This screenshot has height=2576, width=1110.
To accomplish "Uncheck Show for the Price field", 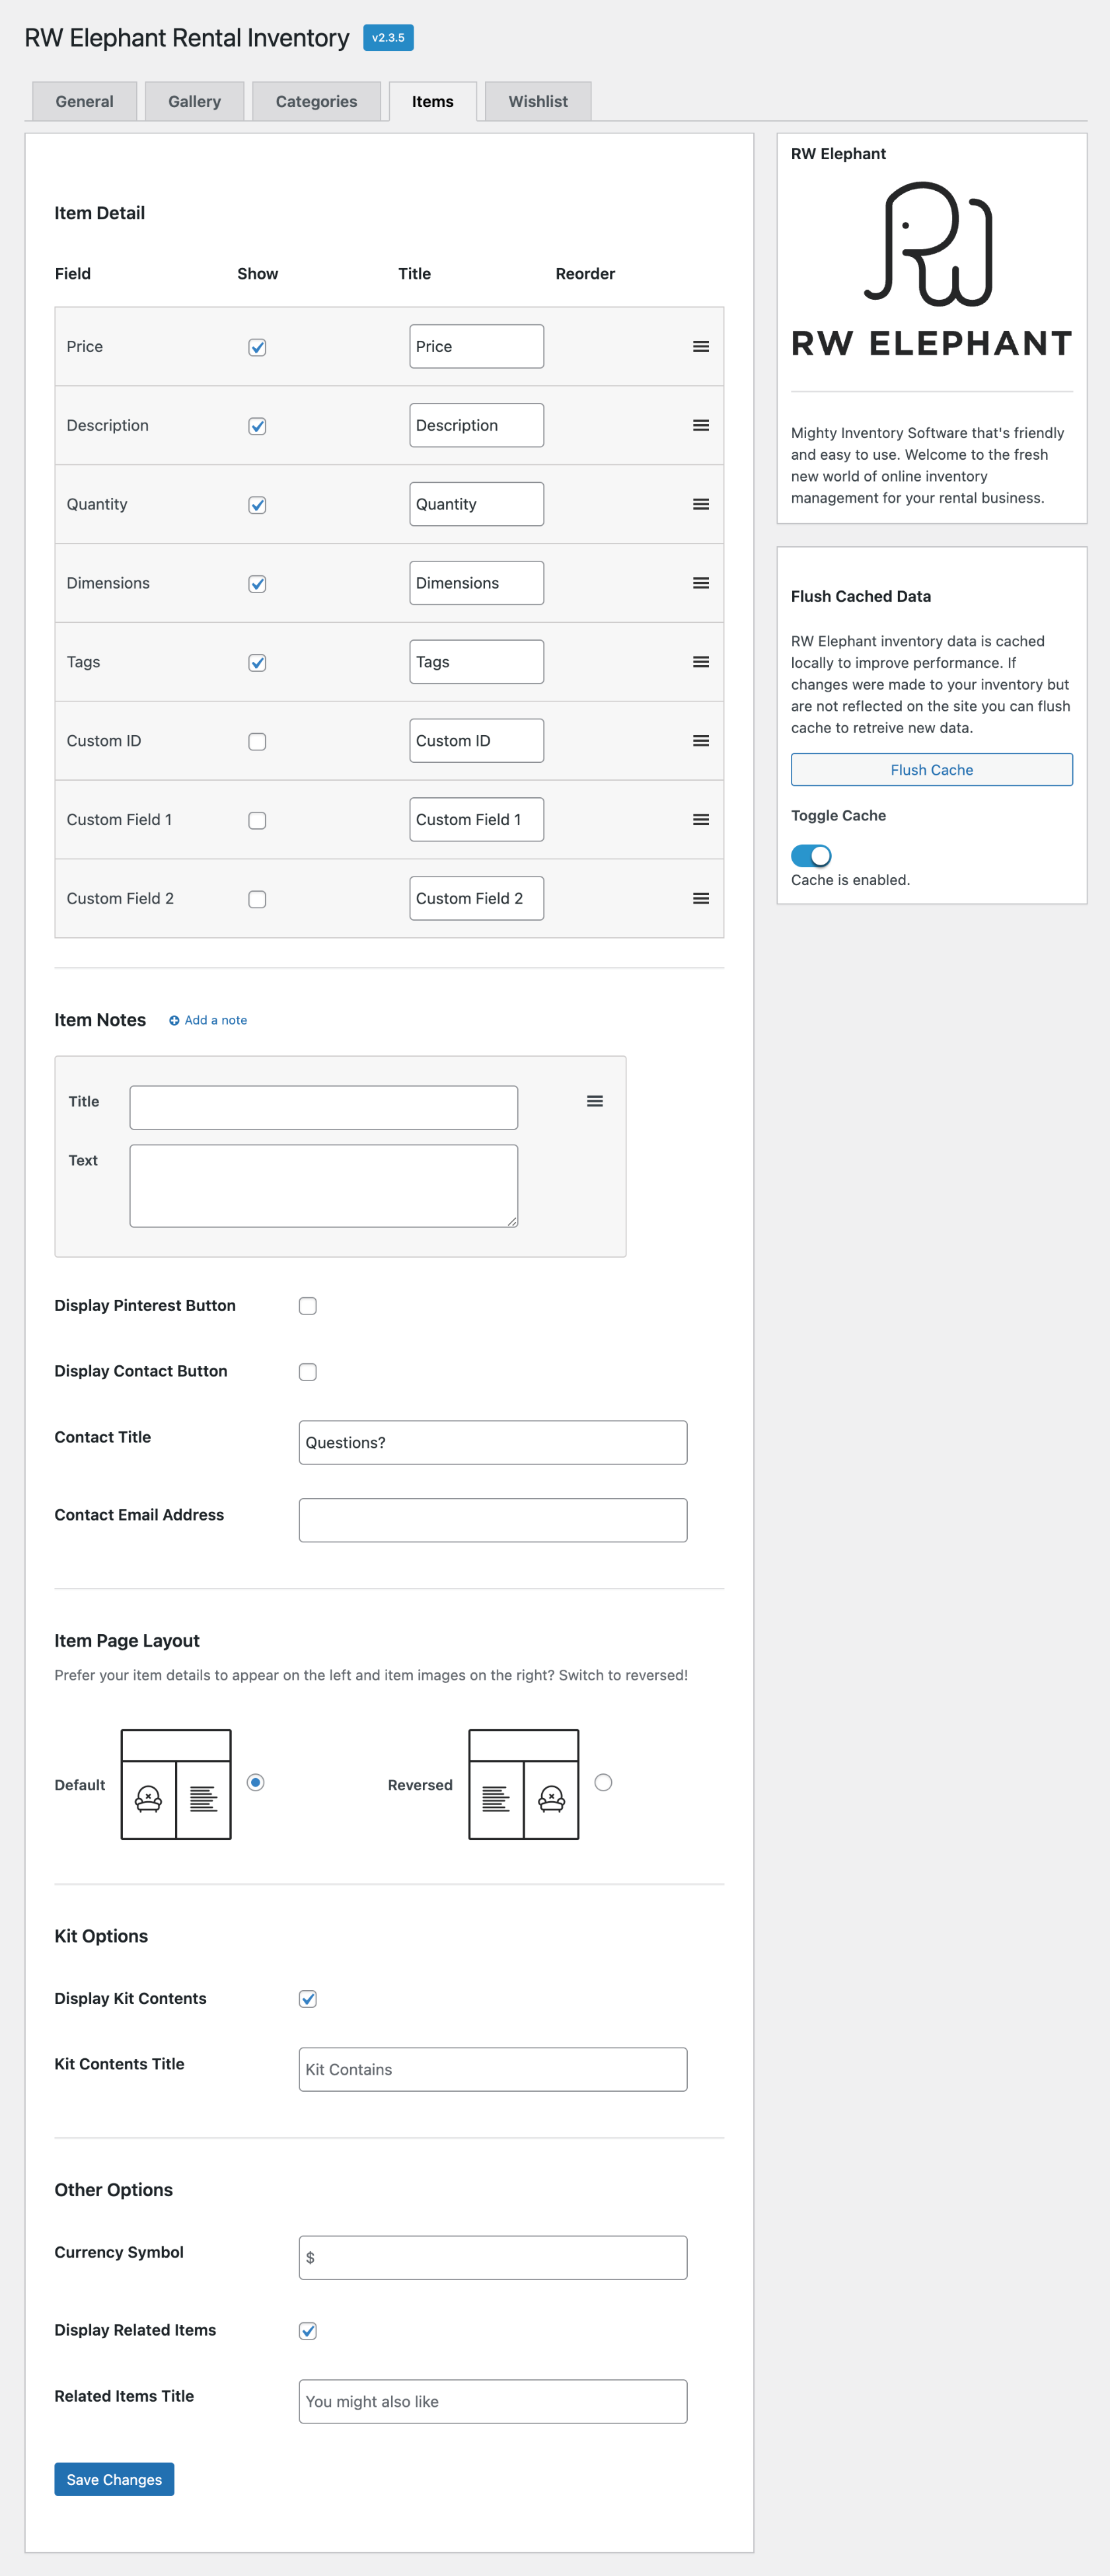I will (257, 347).
